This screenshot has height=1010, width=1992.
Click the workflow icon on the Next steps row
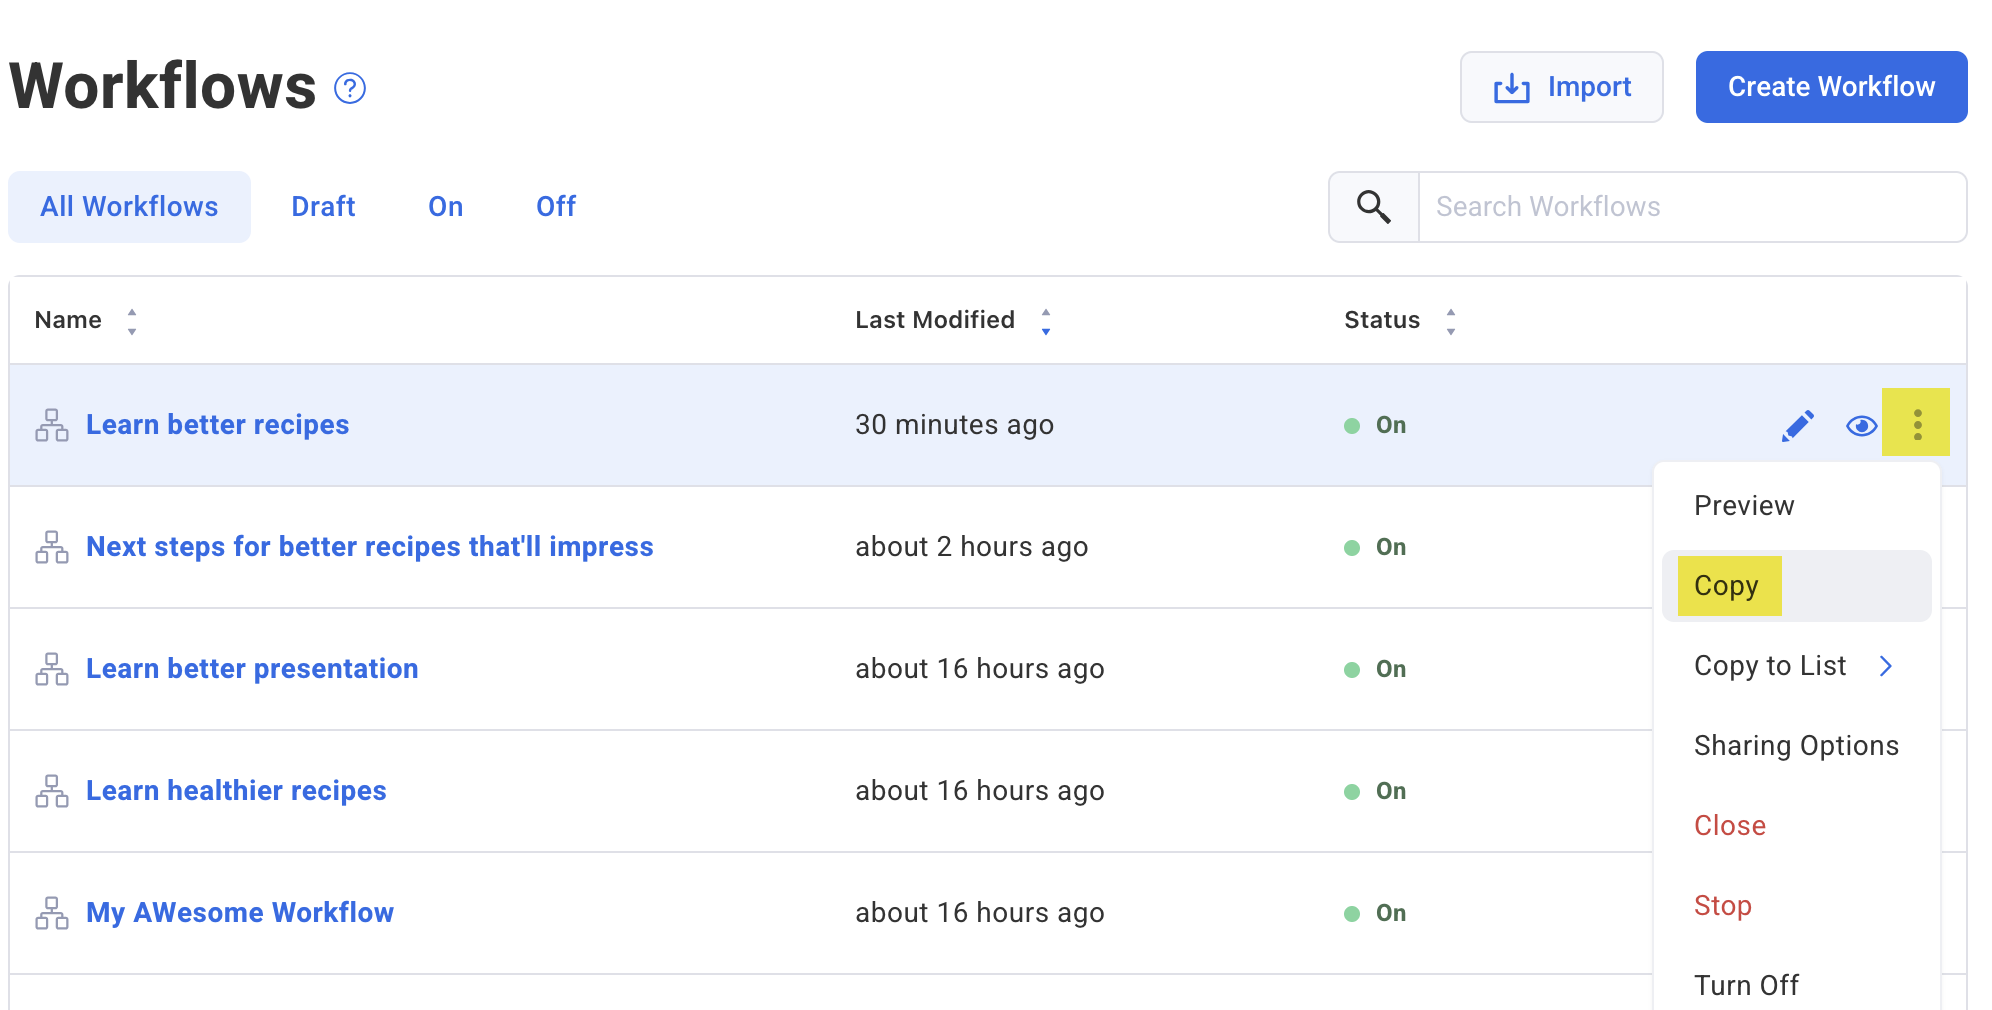[51, 547]
